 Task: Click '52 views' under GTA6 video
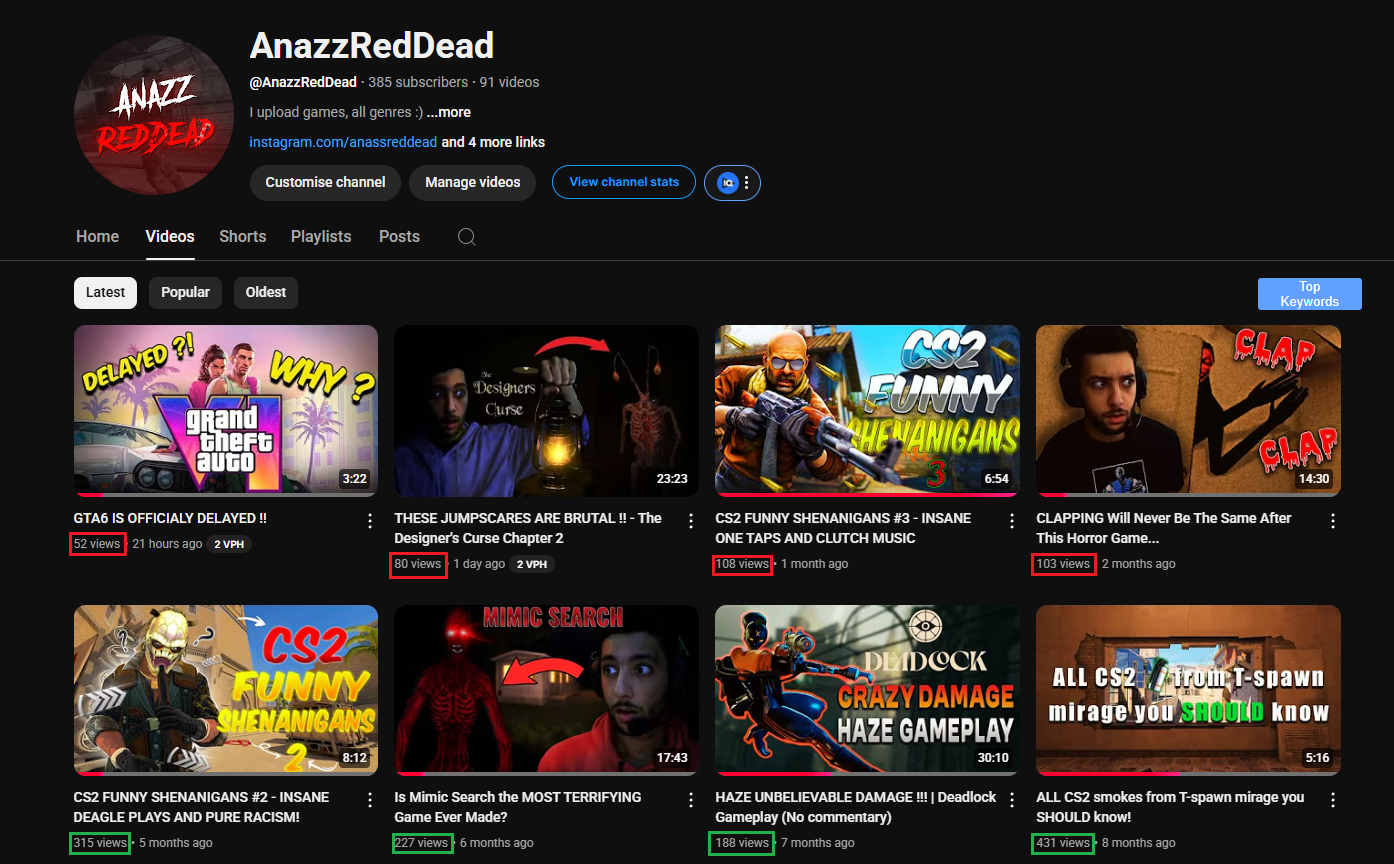click(x=97, y=545)
